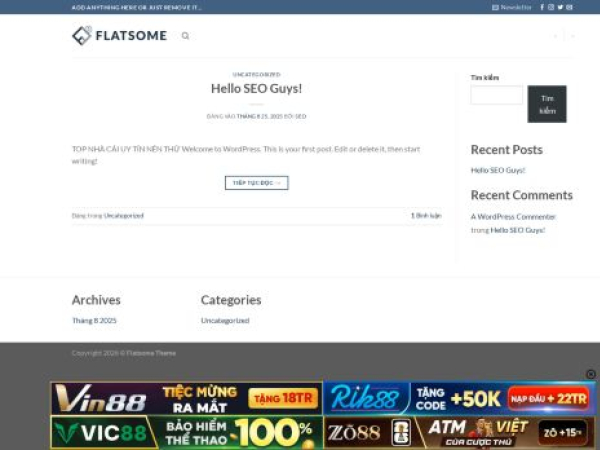Image resolution: width=600 pixels, height=450 pixels.
Task: Open Uncategorized under Categories
Action: point(225,321)
